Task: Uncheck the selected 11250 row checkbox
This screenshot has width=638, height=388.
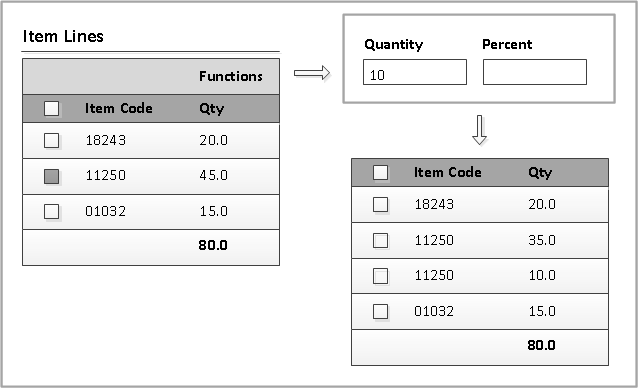Action: coord(52,177)
